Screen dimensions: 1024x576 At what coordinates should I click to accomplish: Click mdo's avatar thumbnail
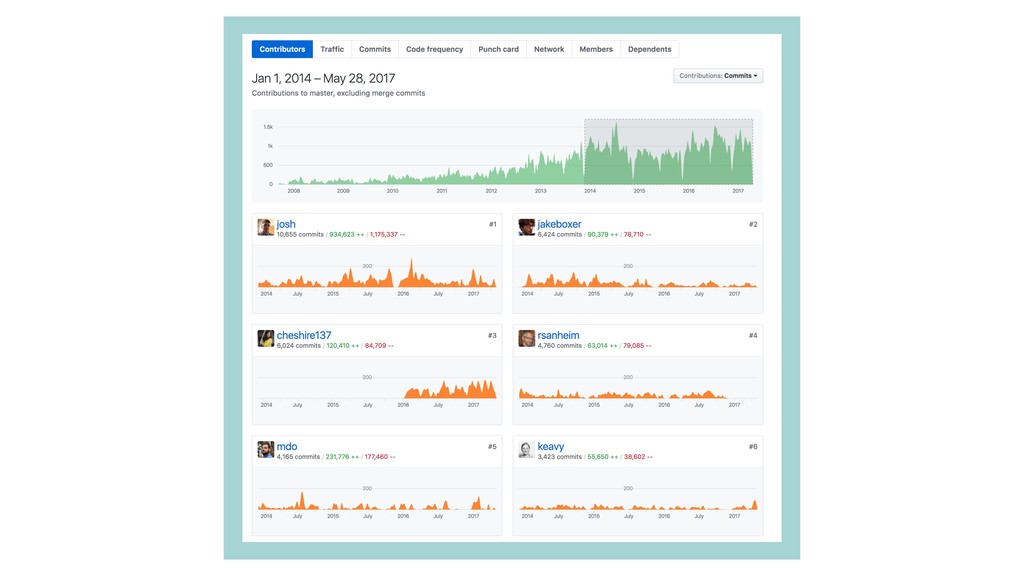[x=265, y=450]
